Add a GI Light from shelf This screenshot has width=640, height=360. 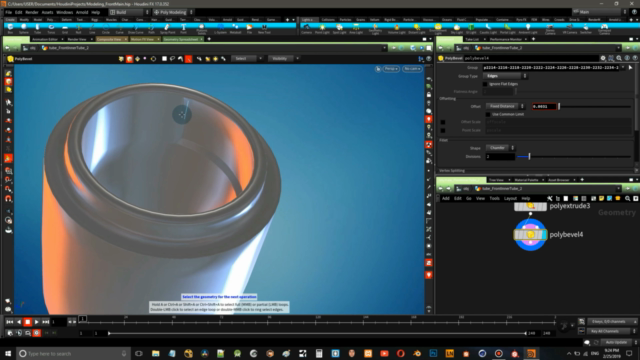[471, 29]
